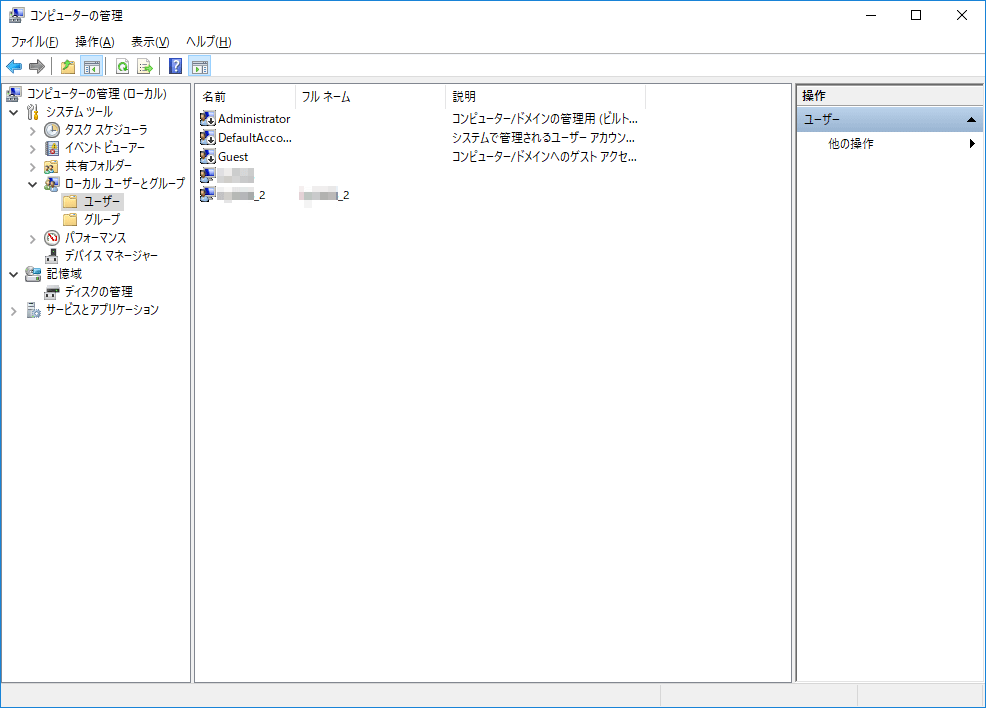Click description コンピューター/ドメインへのゲスト アクセ...
This screenshot has width=986, height=708.
pos(544,157)
